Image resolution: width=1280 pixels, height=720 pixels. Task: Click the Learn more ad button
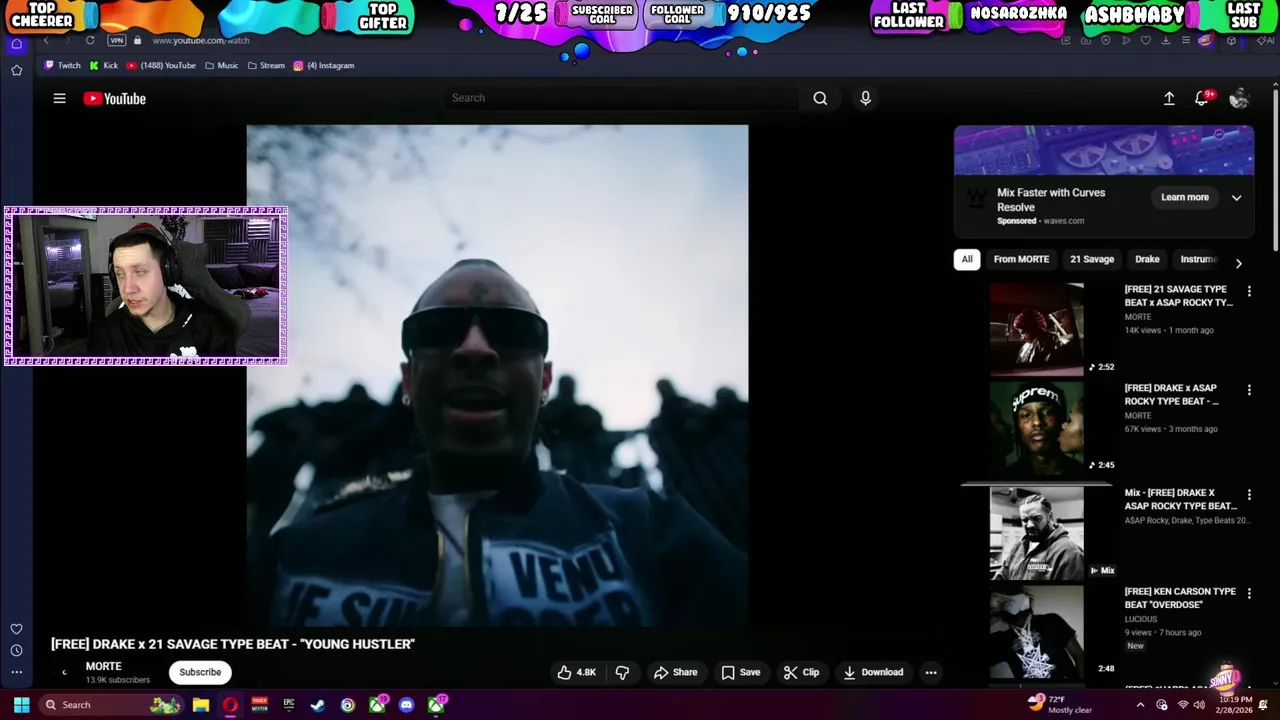1185,197
